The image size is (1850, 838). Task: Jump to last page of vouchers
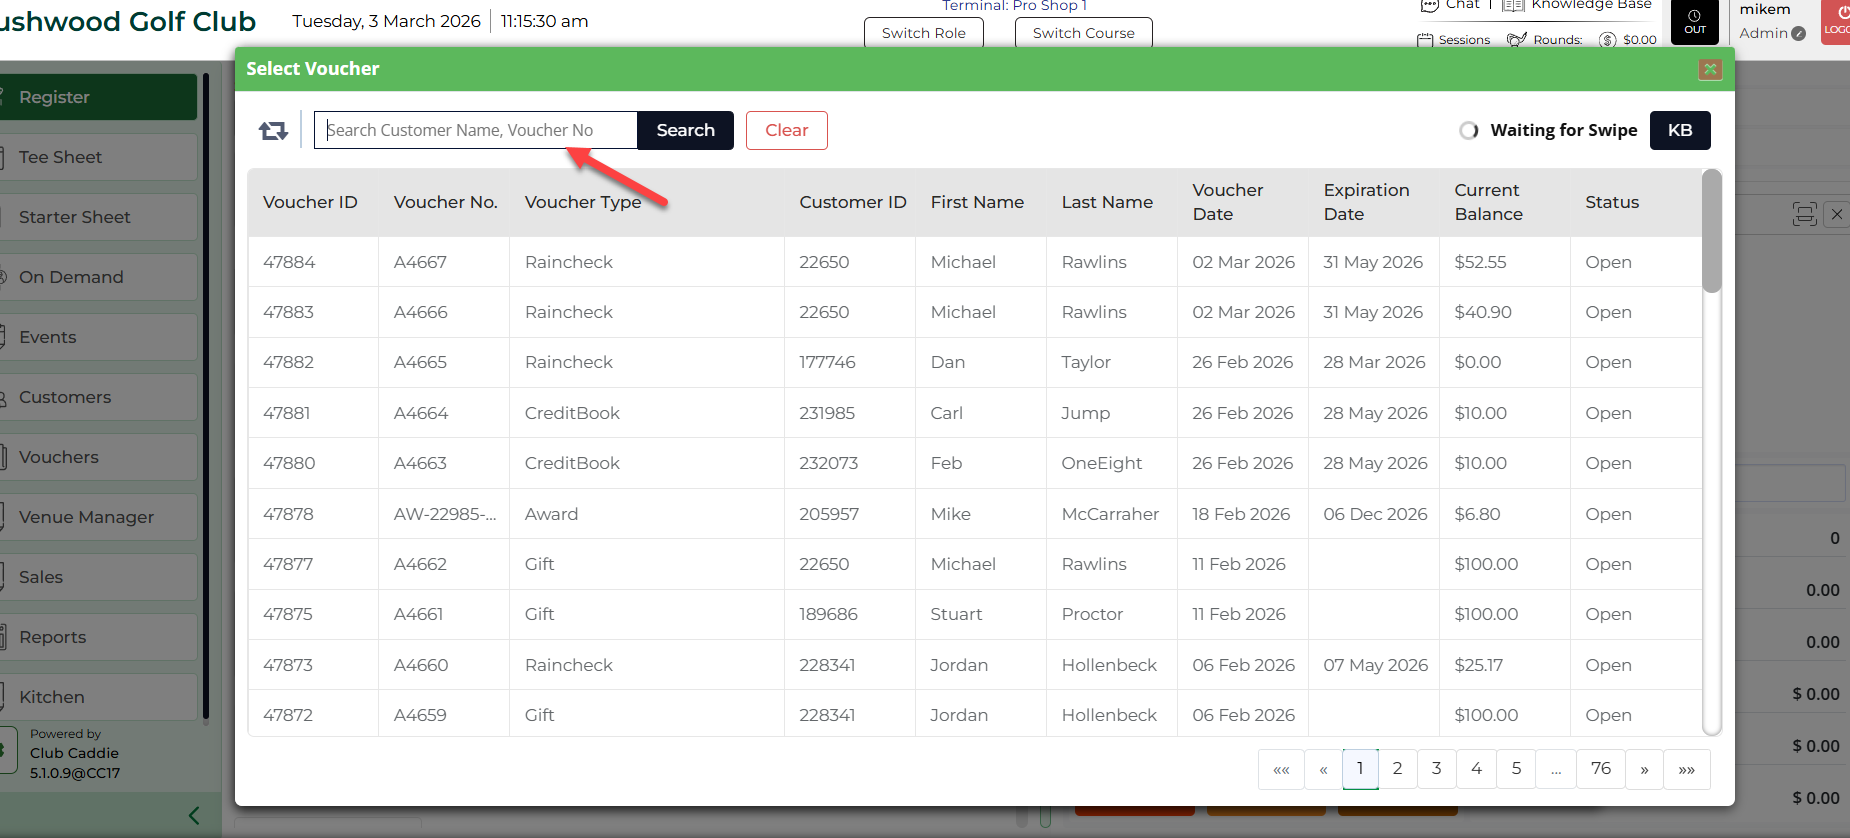coord(1686,769)
